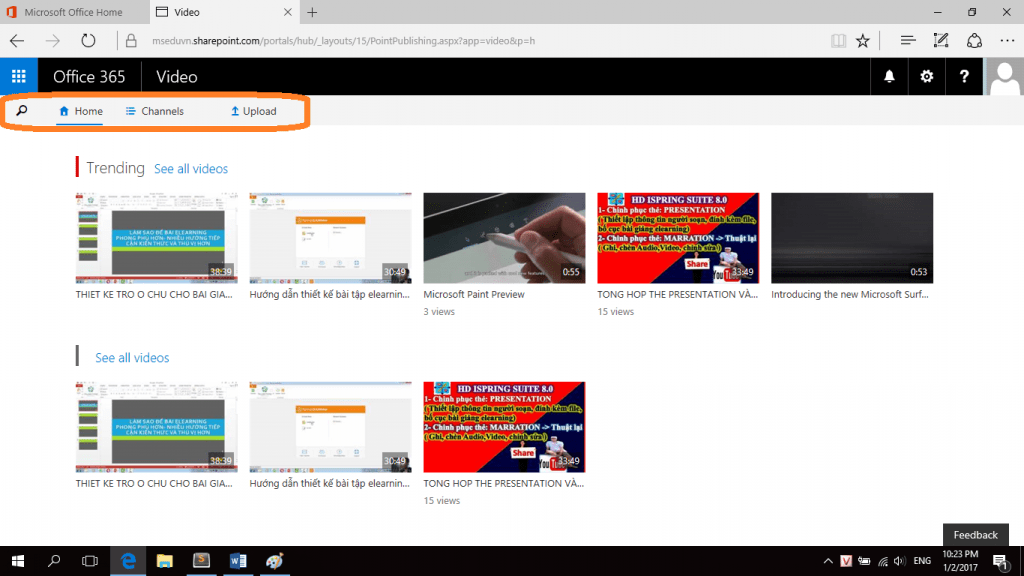Open the Windows Start menu
The image size is (1024, 576).
pyautogui.click(x=18, y=561)
